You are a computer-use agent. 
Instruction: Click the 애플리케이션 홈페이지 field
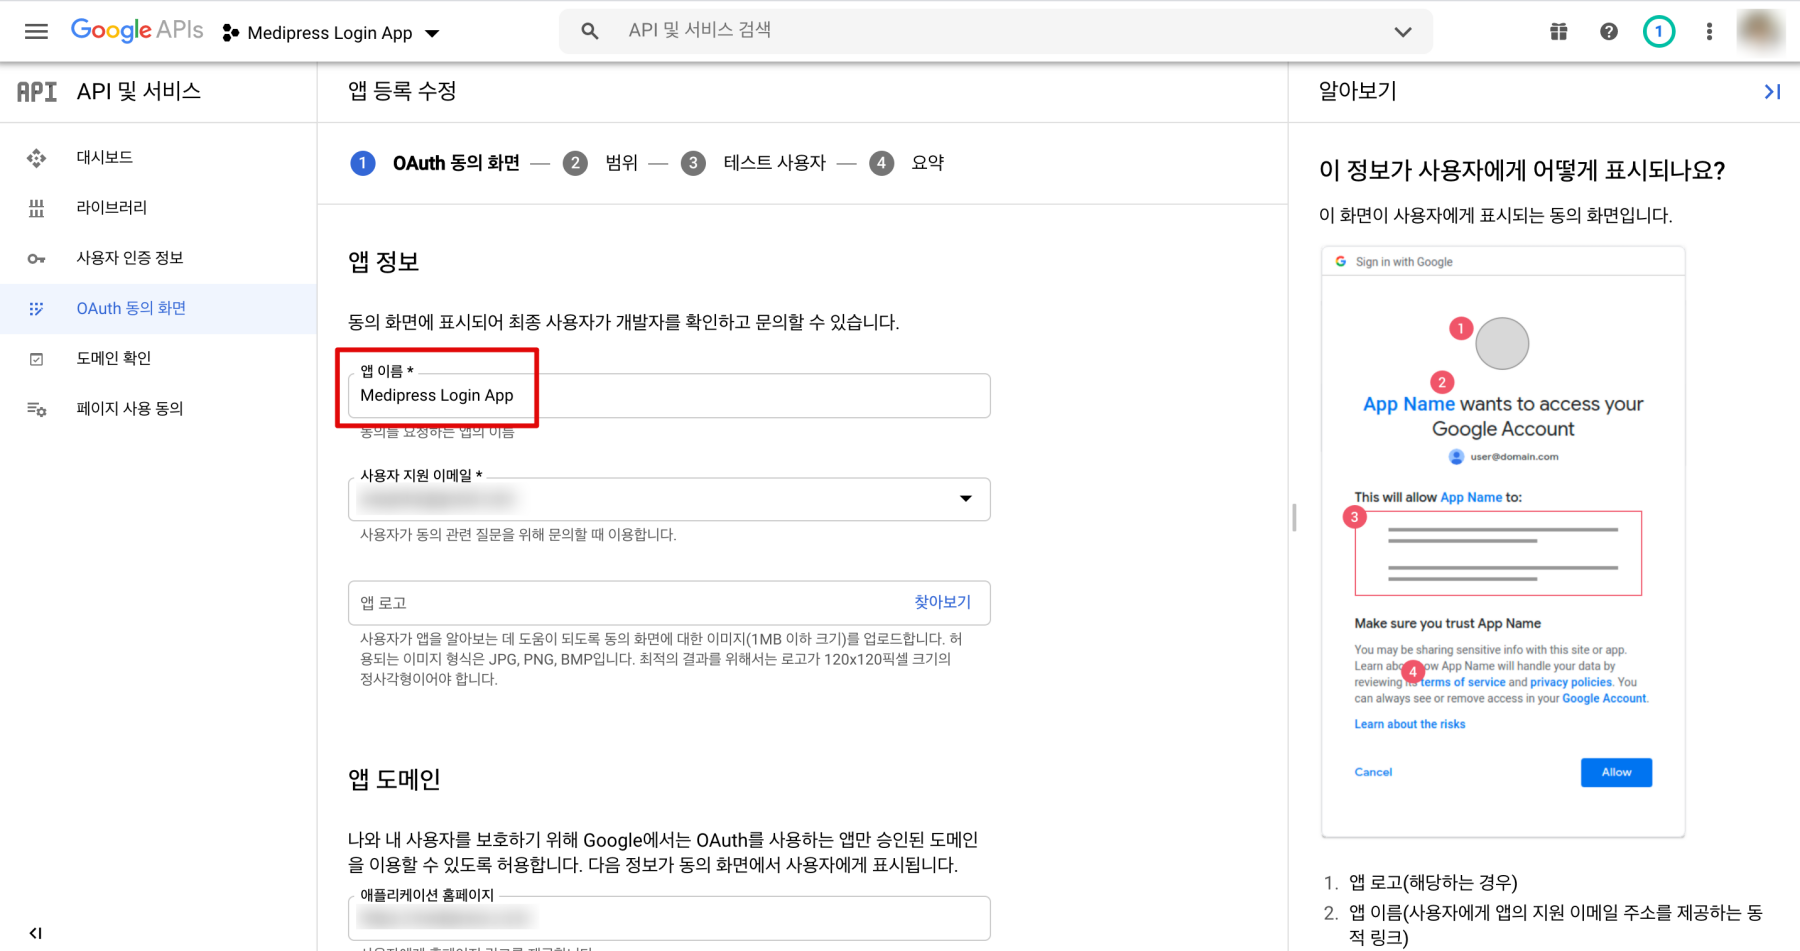coord(669,918)
